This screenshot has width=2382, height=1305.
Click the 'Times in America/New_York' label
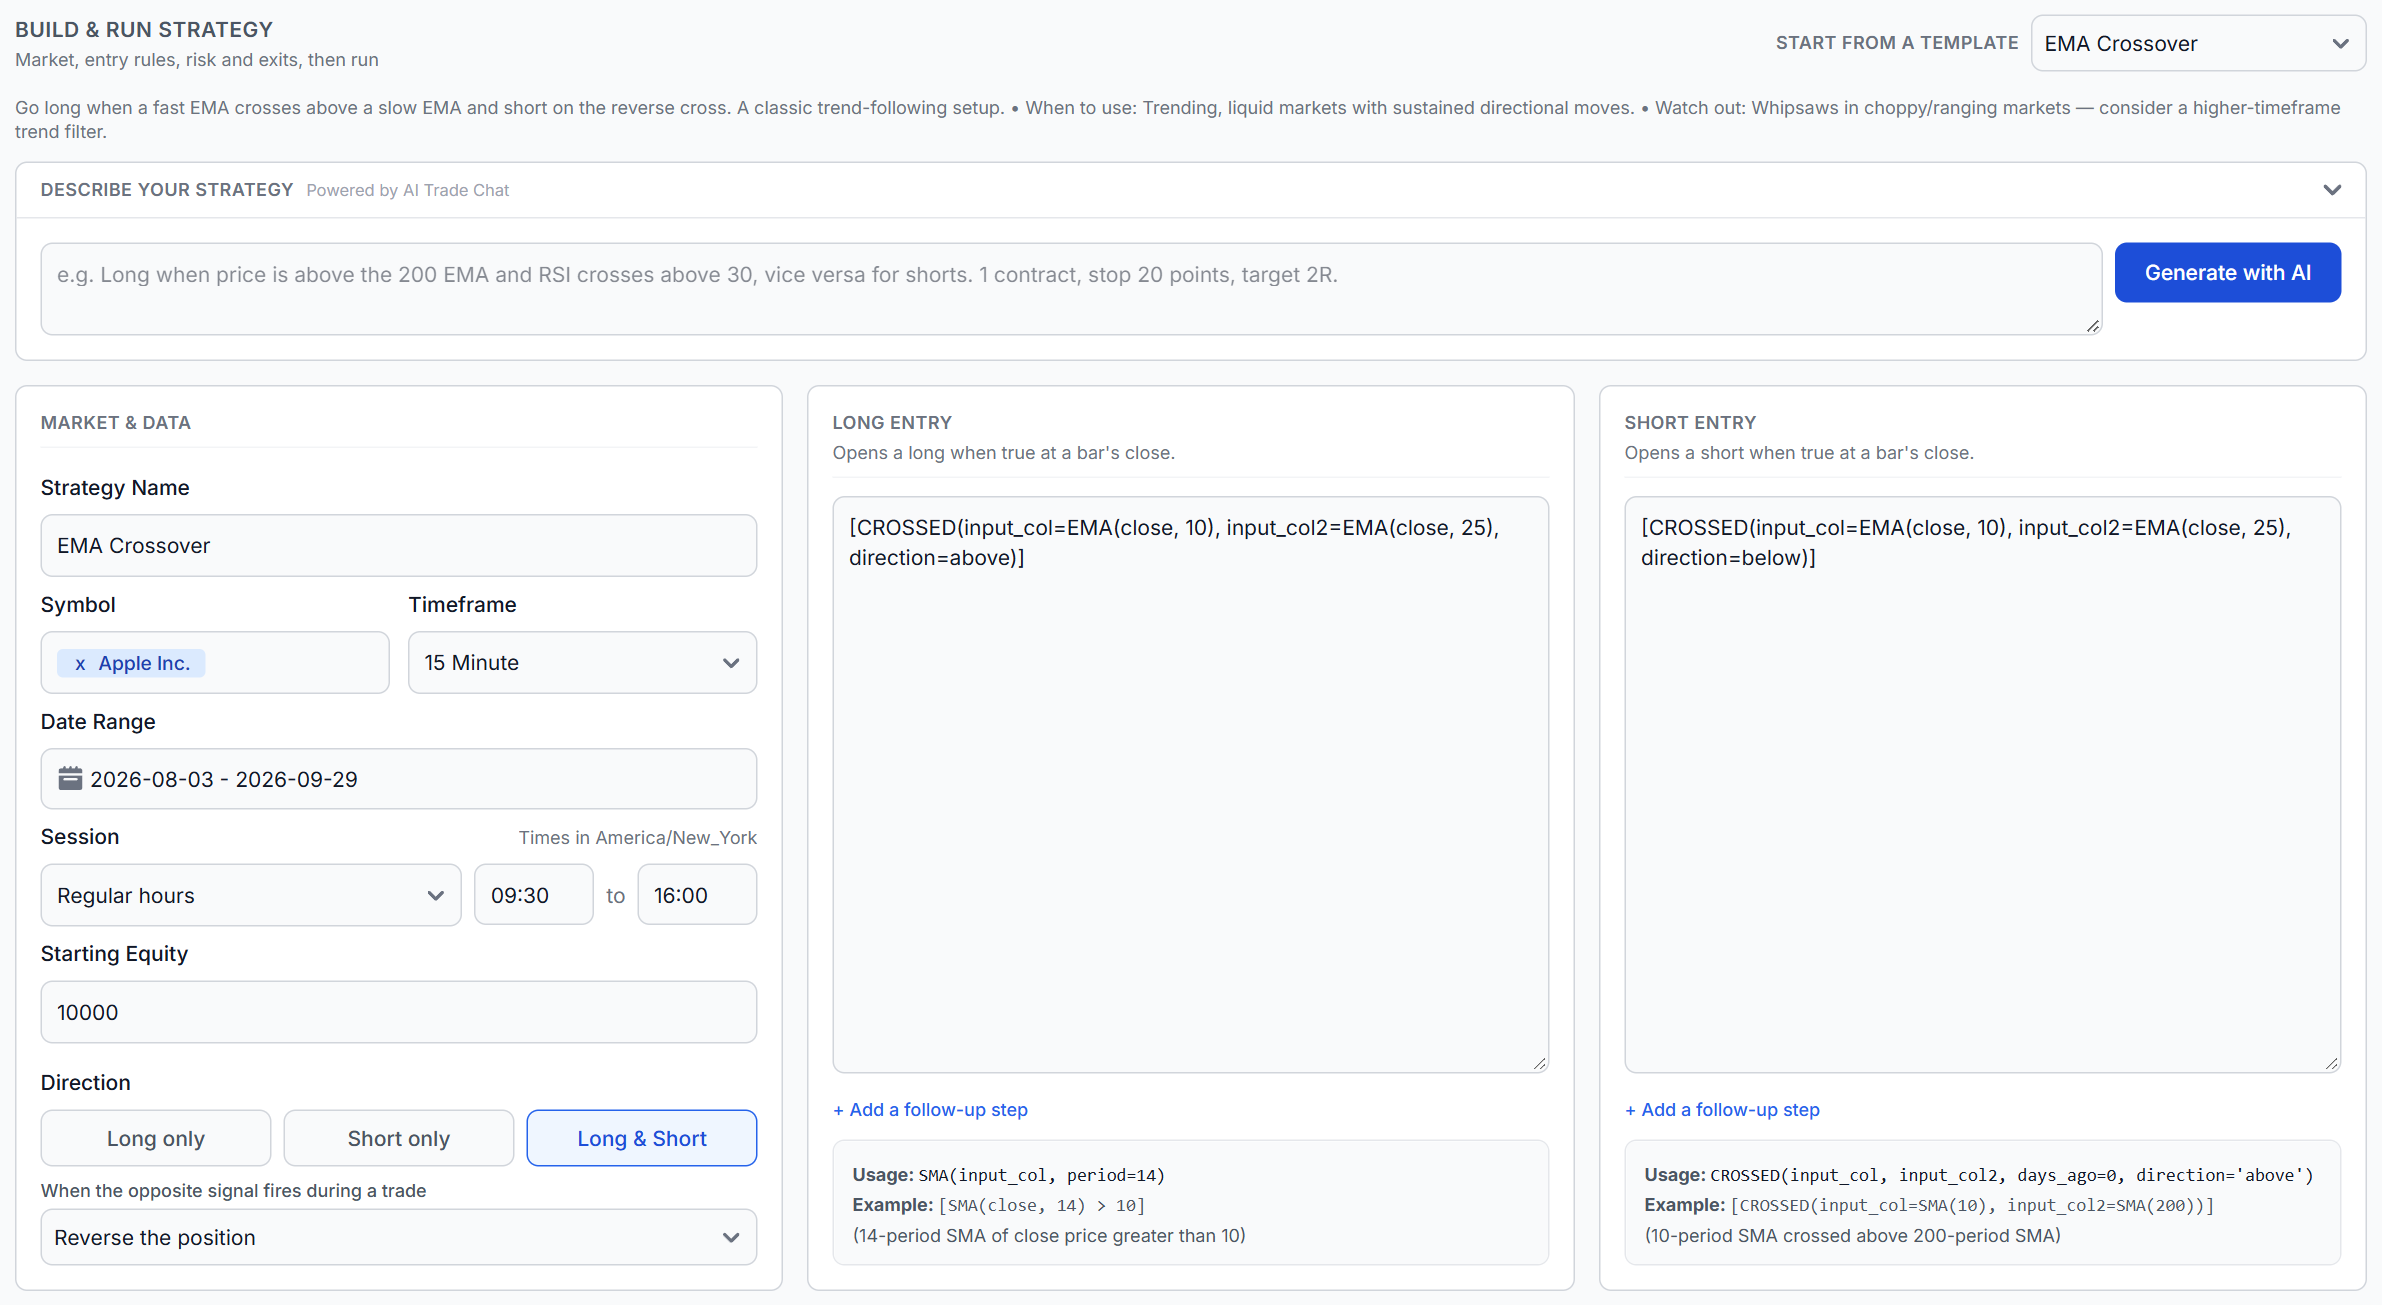(637, 838)
